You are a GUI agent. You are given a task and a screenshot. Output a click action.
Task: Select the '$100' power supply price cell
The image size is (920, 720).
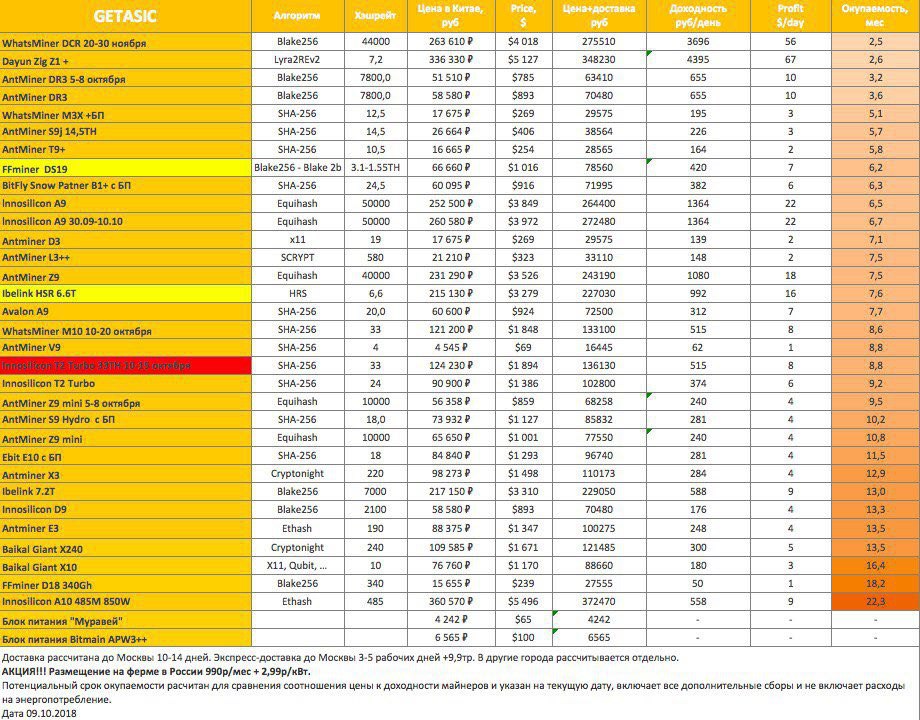click(523, 638)
